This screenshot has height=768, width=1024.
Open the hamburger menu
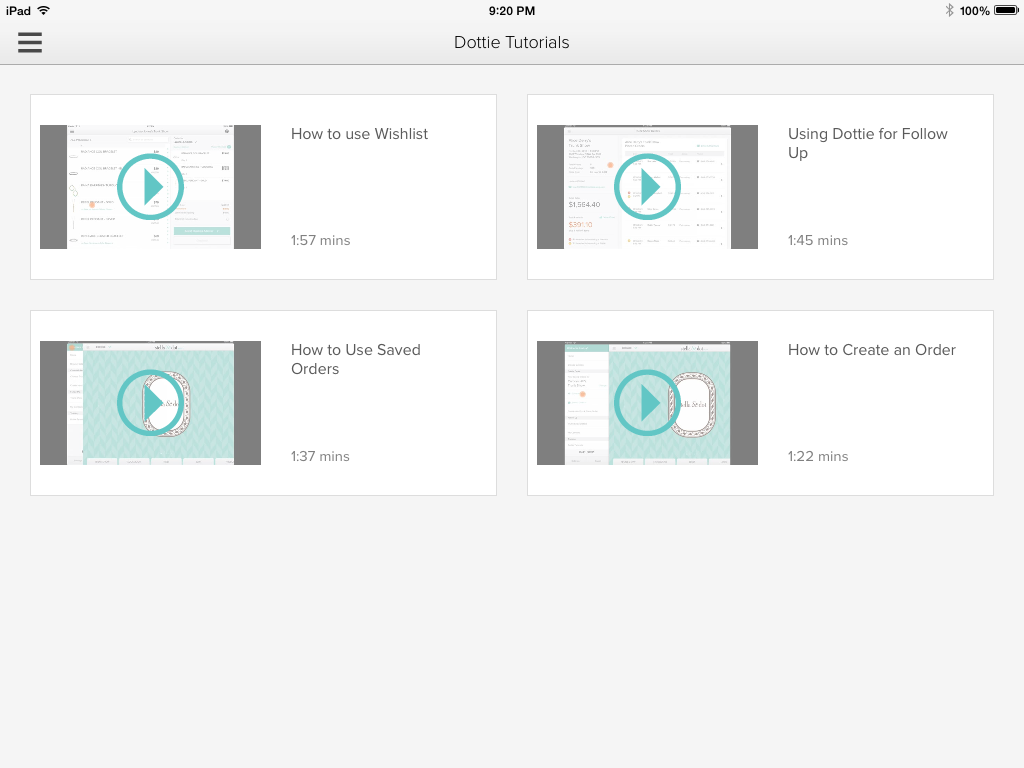[30, 42]
